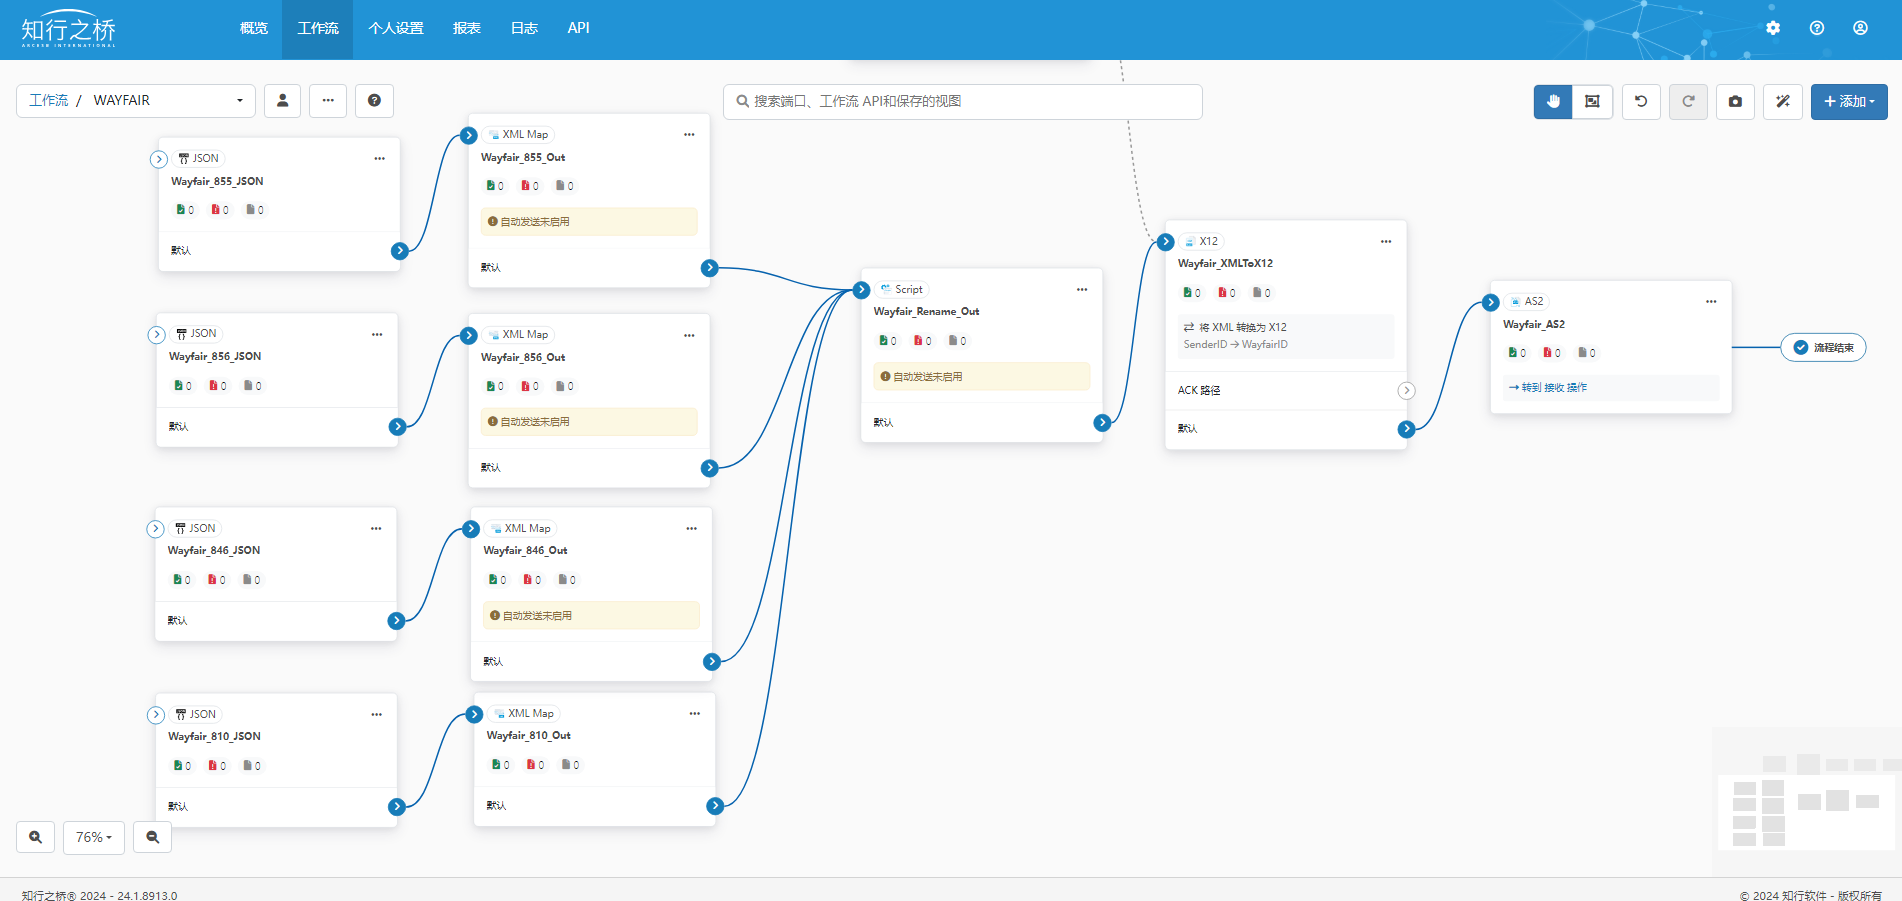Image resolution: width=1902 pixels, height=901 pixels.
Task: Open options menu of Wayfair_XMLToX12 connector
Action: coord(1386,241)
